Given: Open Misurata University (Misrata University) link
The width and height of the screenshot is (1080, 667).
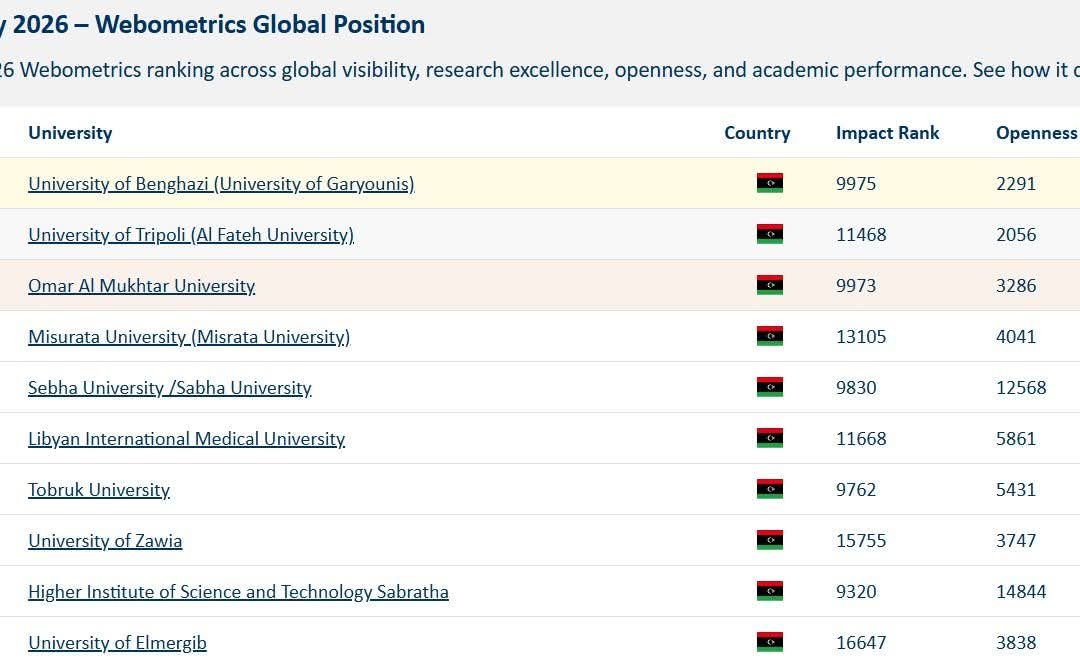Looking at the screenshot, I should point(189,337).
